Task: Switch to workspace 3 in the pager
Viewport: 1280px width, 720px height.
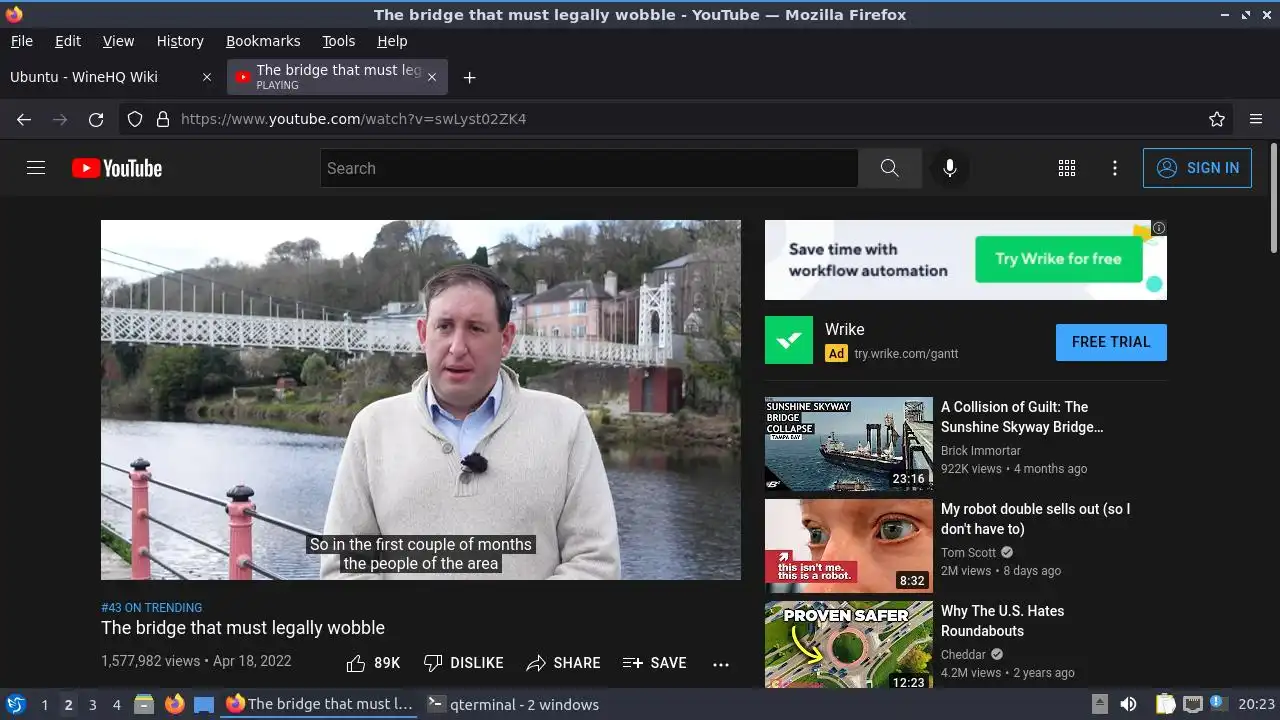Action: [92, 705]
